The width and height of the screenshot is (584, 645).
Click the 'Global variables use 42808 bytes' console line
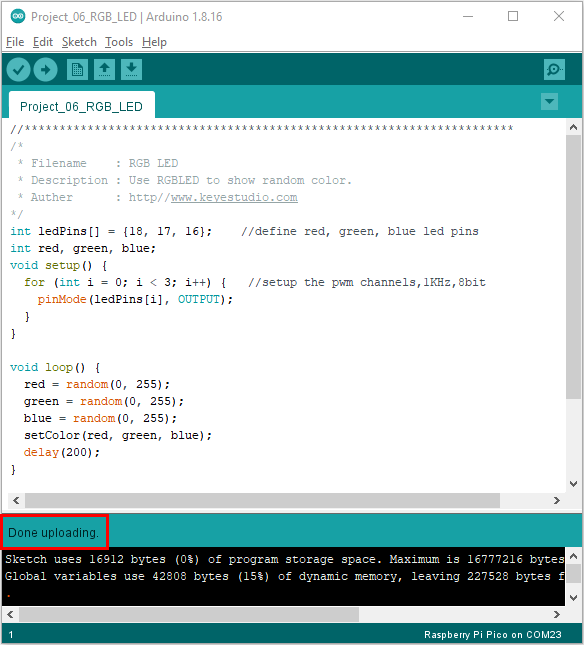(285, 576)
